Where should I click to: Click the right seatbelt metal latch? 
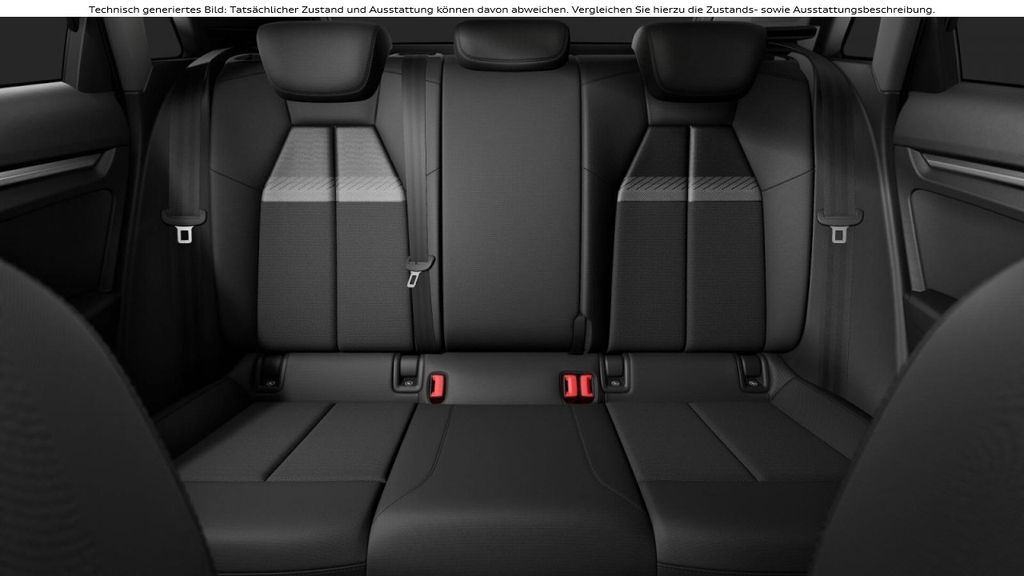point(838,232)
